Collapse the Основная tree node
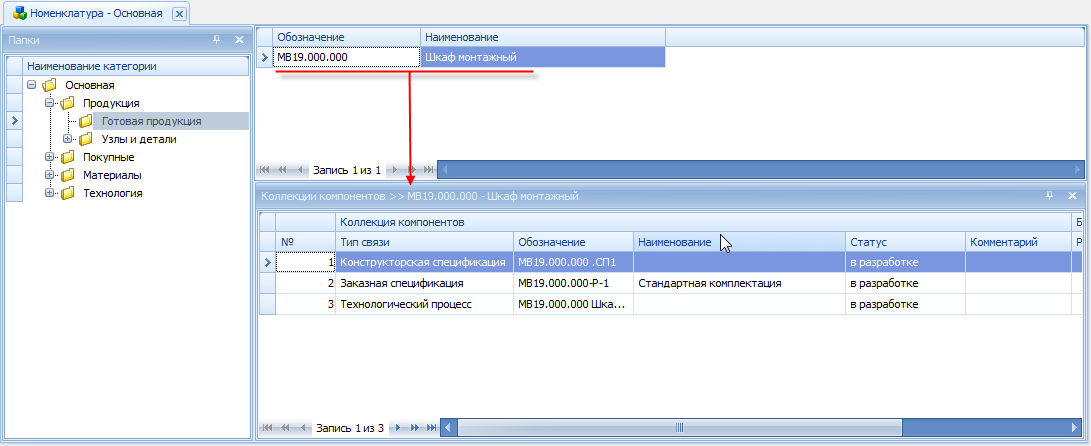This screenshot has width=1091, height=446. tap(31, 85)
